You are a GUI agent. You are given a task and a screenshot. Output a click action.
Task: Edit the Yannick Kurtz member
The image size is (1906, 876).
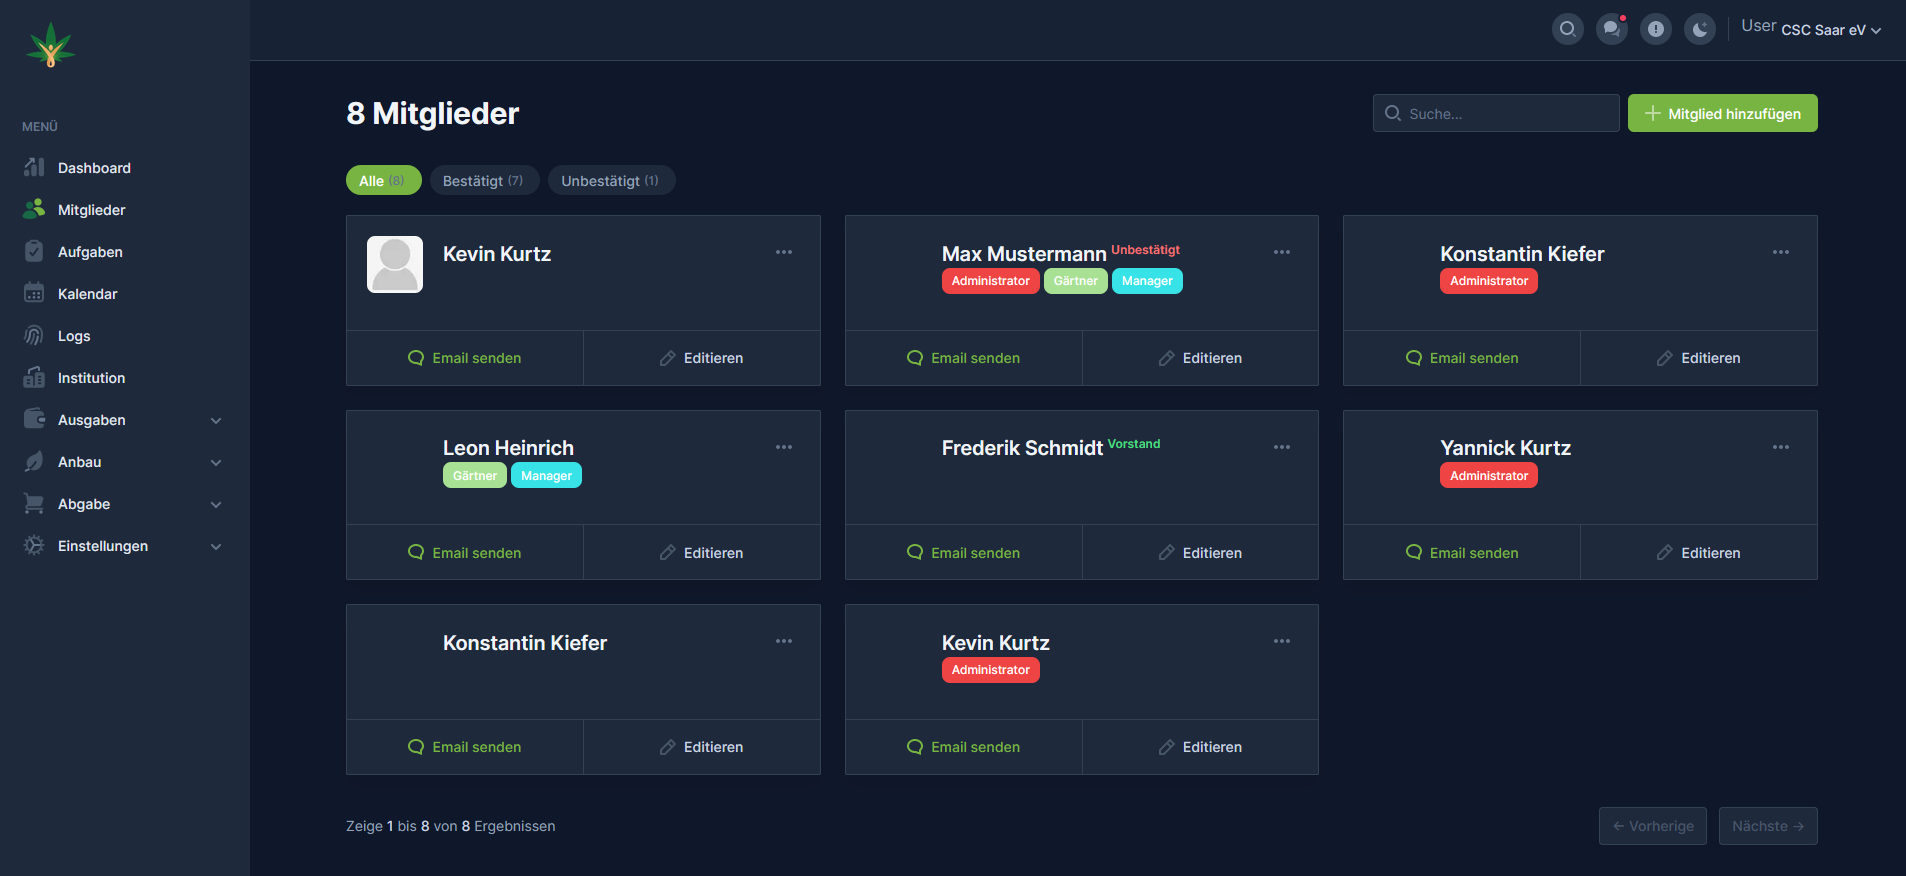1699,553
